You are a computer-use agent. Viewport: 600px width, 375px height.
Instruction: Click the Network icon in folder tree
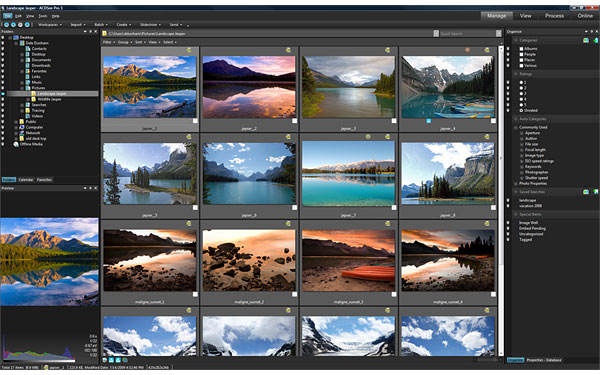[22, 133]
